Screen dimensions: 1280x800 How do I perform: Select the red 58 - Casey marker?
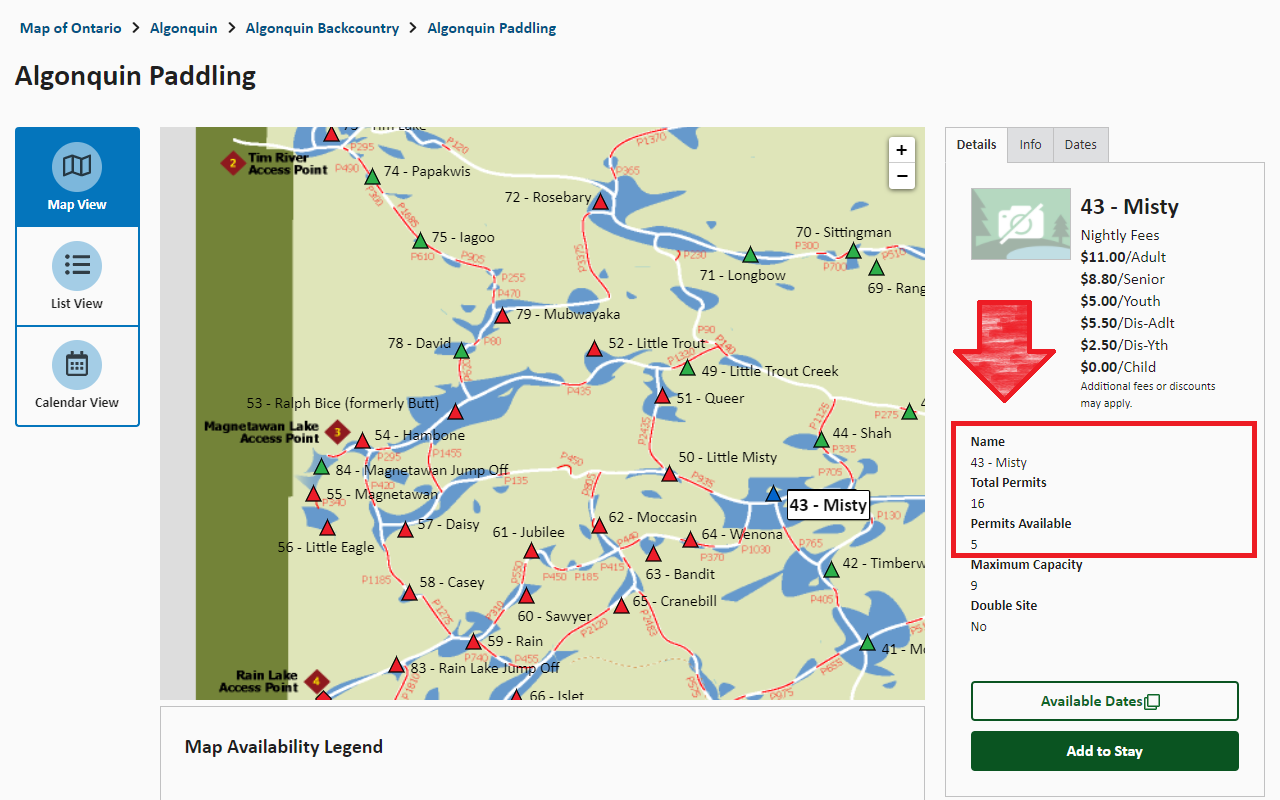coord(408,593)
